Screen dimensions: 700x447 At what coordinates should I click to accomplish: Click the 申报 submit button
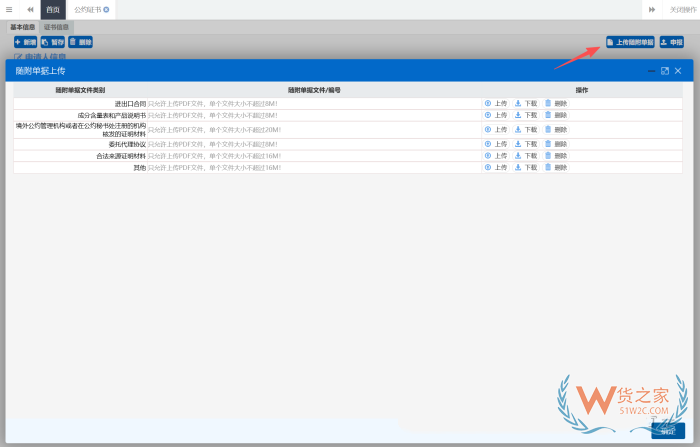(672, 42)
